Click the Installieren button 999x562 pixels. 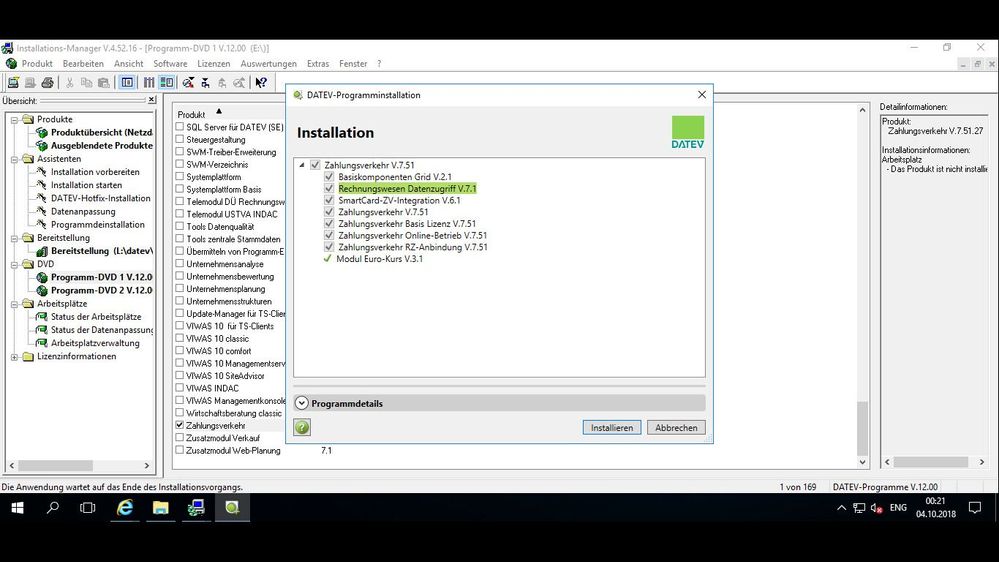612,428
